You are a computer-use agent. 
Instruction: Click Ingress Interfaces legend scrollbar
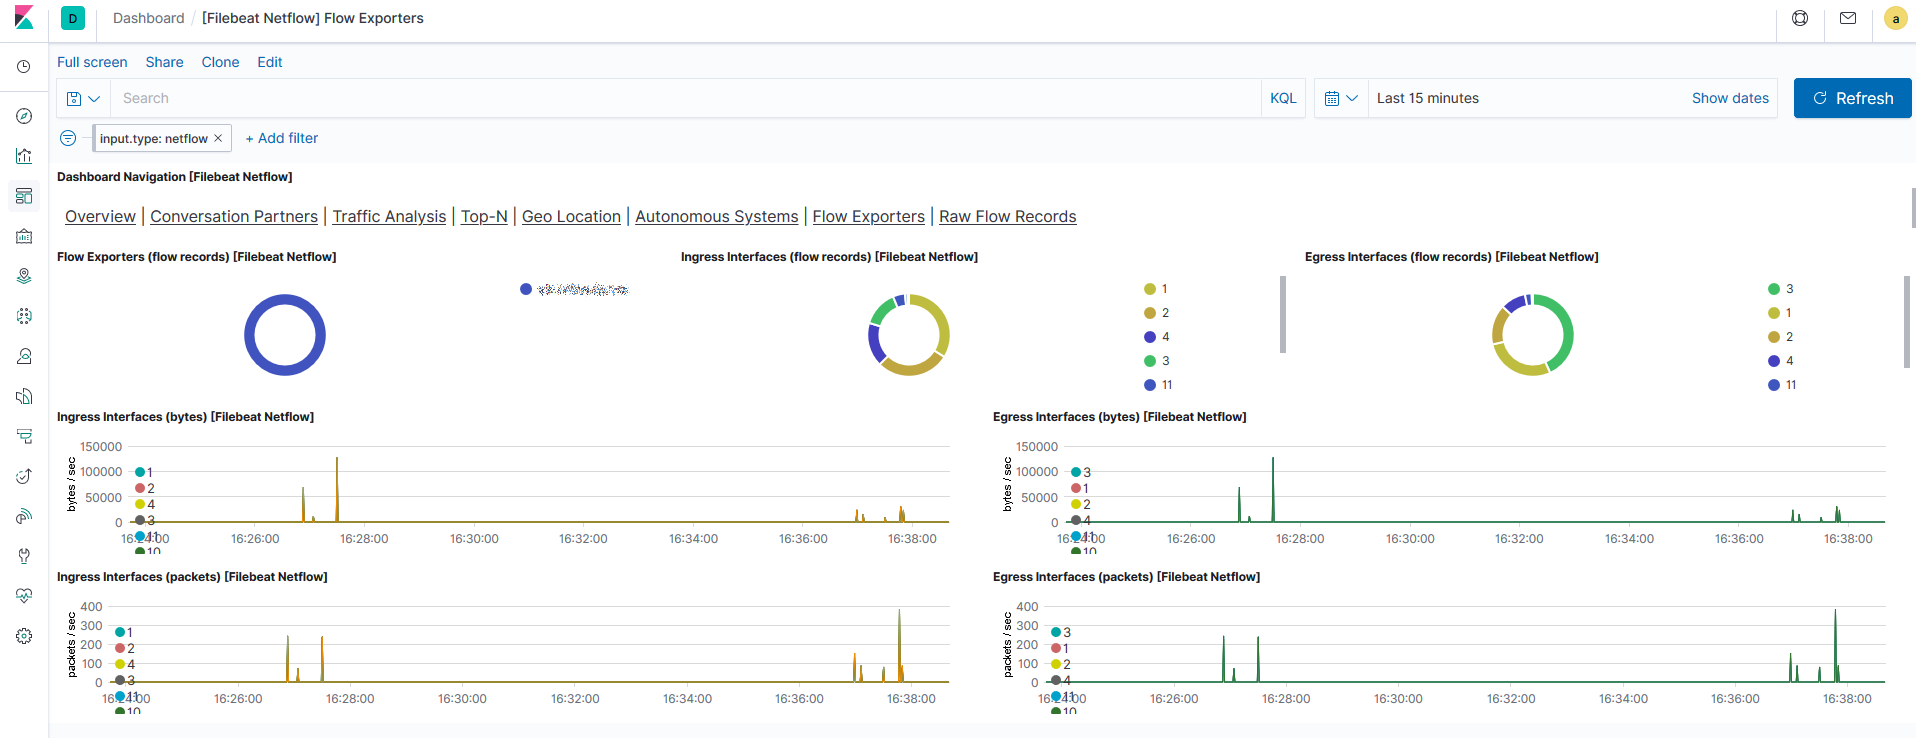tap(1283, 314)
